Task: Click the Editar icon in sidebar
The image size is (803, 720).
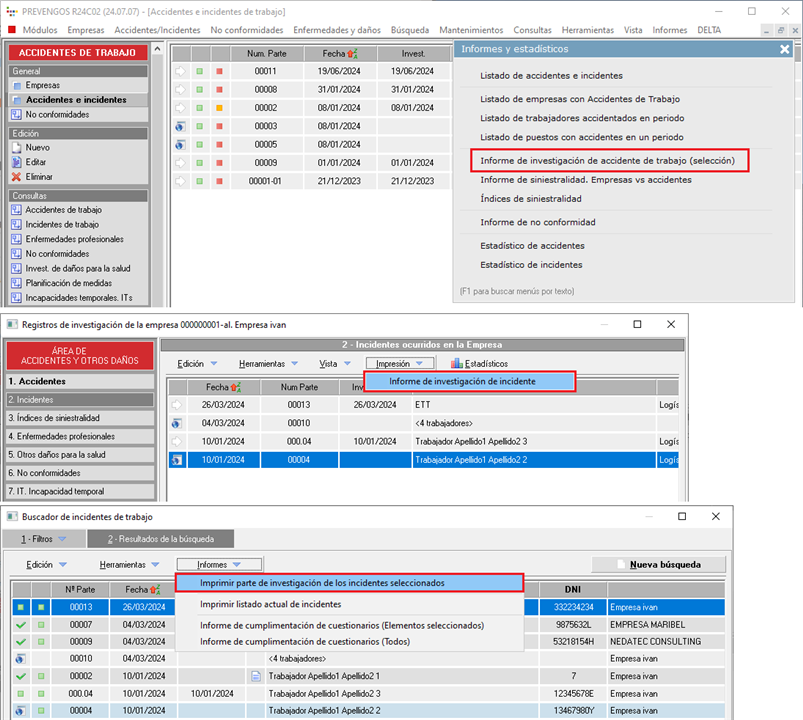Action: tap(16, 162)
